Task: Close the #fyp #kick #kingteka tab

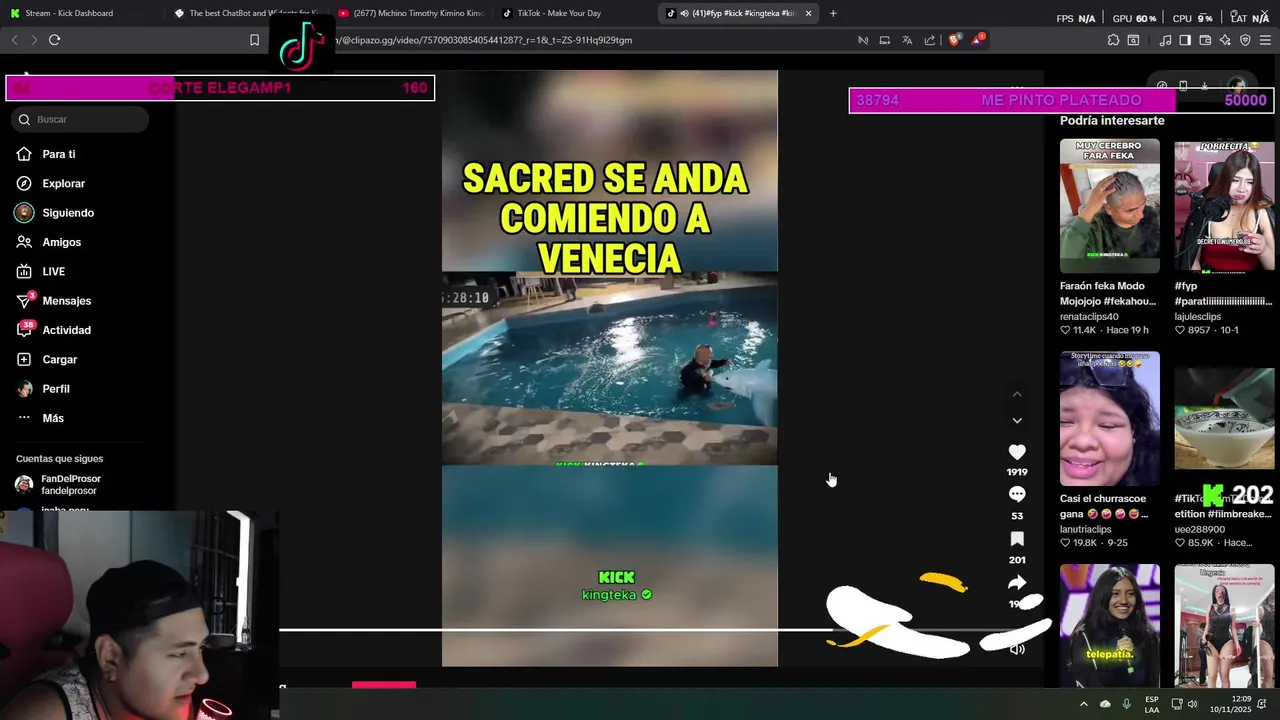Action: click(x=808, y=13)
